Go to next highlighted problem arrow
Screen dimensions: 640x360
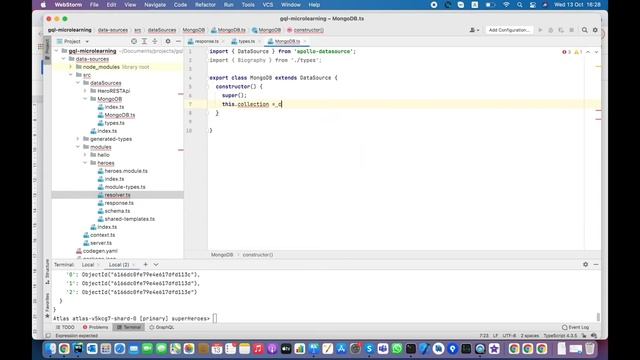coord(596,52)
